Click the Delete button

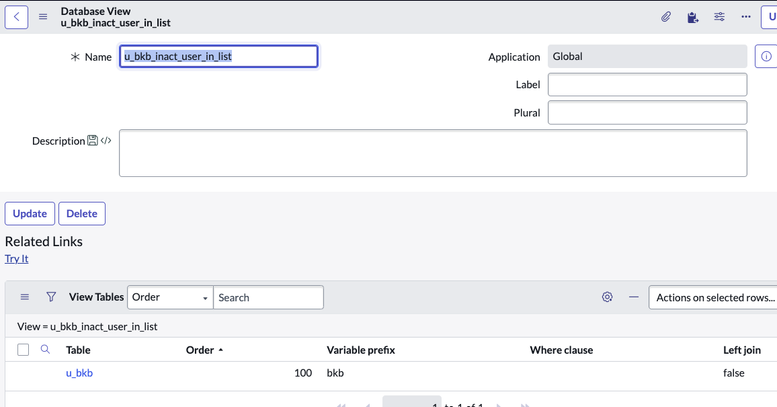(82, 213)
